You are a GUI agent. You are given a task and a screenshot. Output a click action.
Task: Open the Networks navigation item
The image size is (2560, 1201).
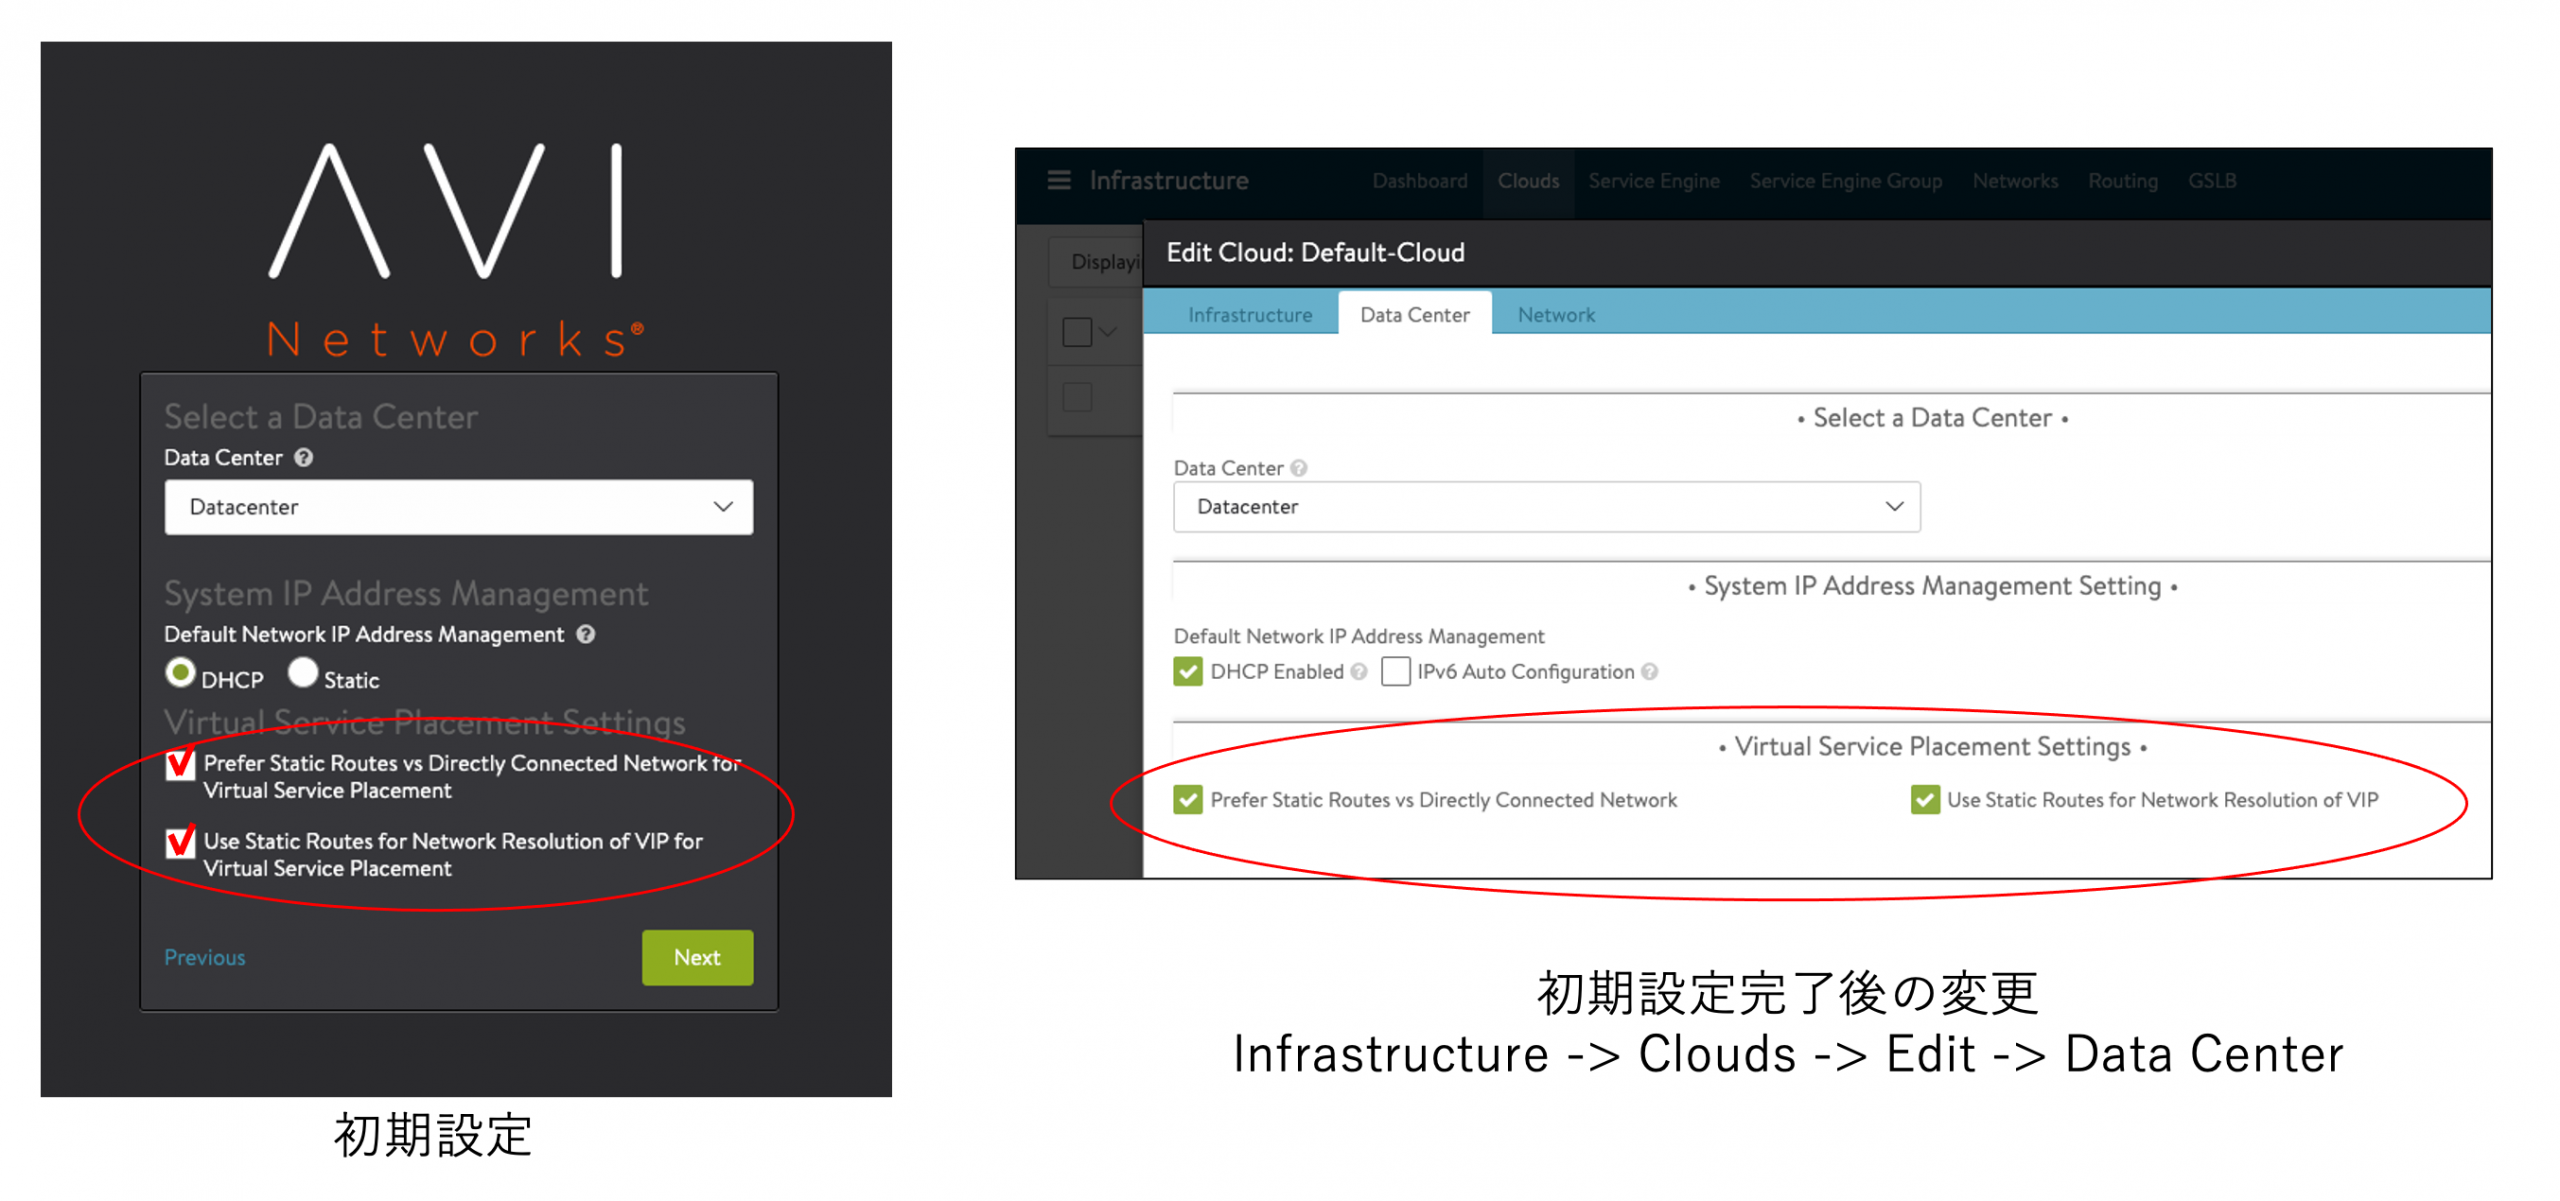tap(2014, 182)
